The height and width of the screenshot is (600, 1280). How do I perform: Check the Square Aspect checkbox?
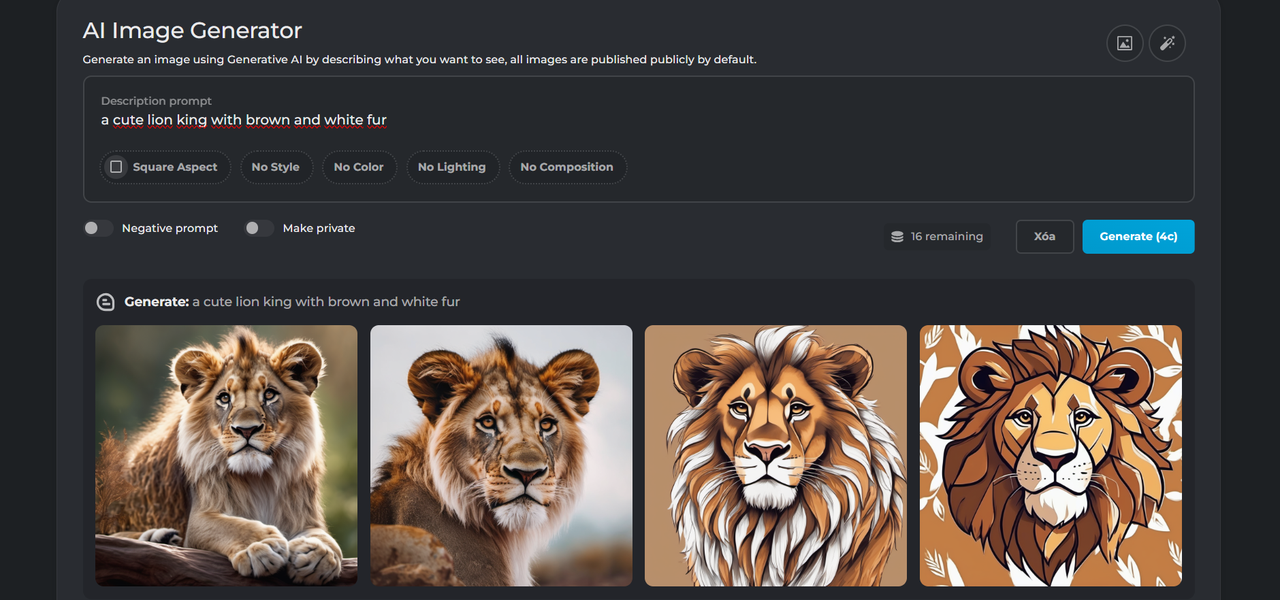click(x=116, y=167)
